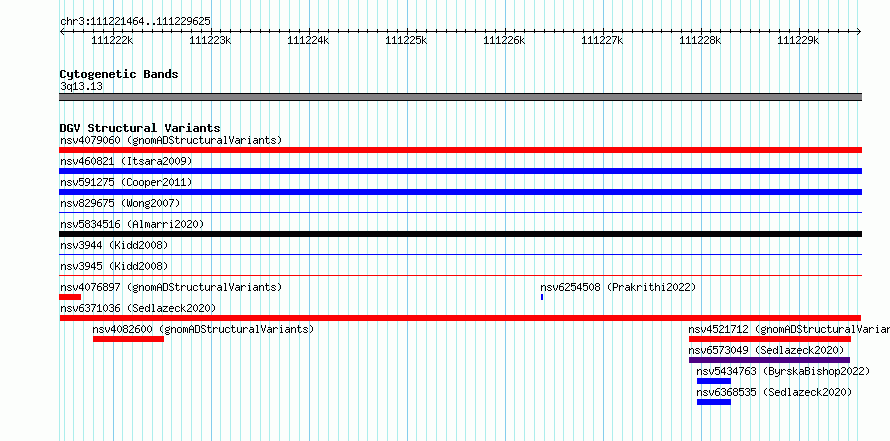
Task: Click the 3q13.13 band label
Action: point(81,86)
